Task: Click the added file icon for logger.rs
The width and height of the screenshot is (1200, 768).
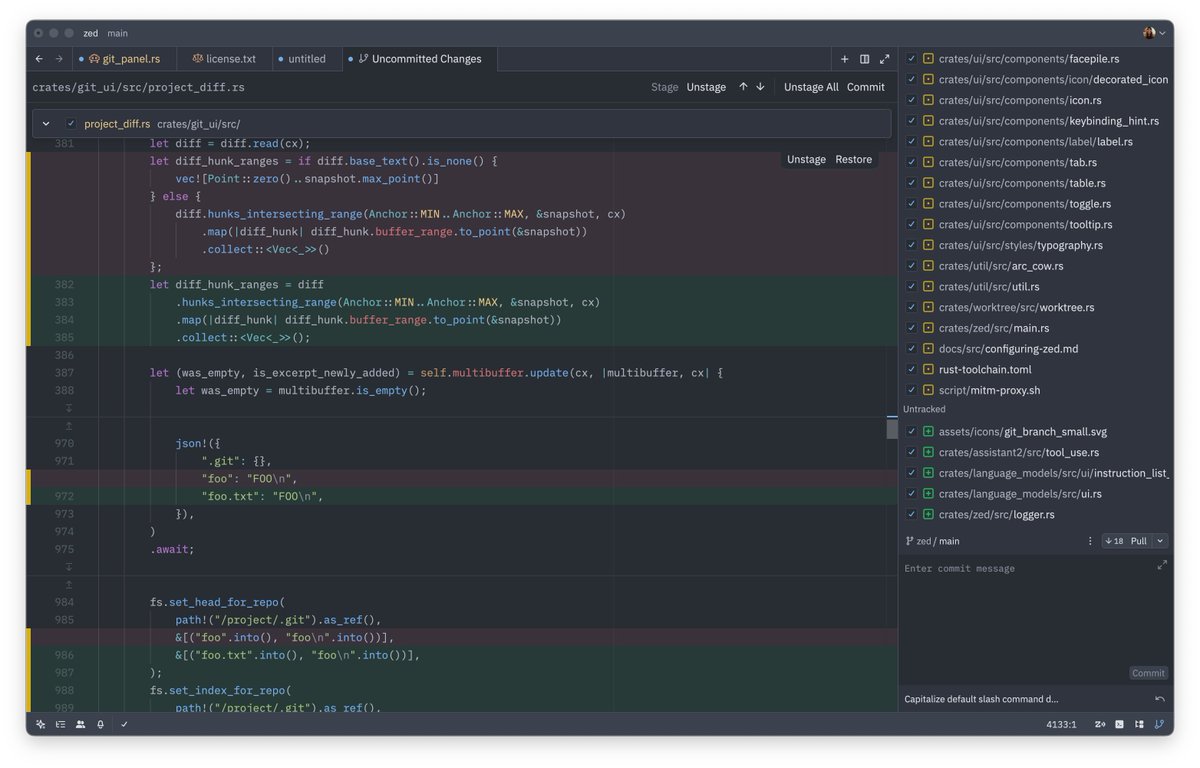Action: pyautogui.click(x=928, y=515)
